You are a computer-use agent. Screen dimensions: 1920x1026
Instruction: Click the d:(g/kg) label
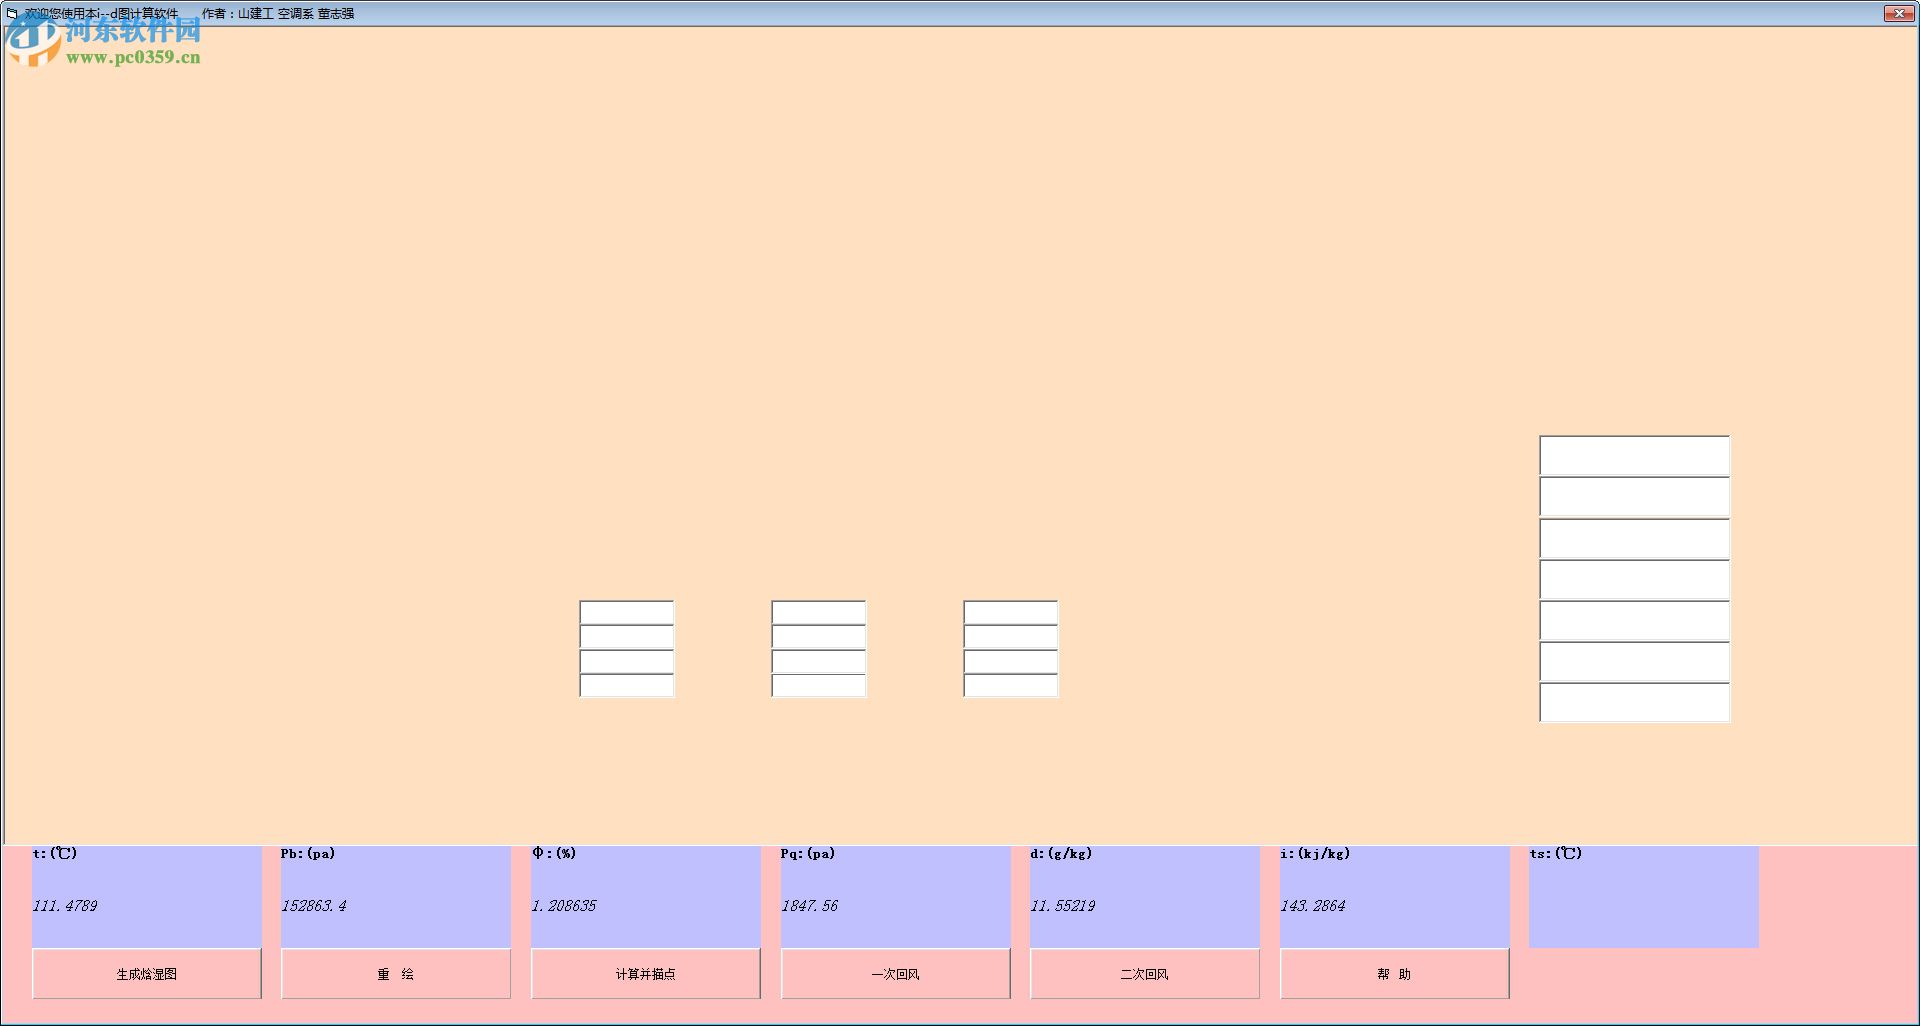click(1061, 854)
